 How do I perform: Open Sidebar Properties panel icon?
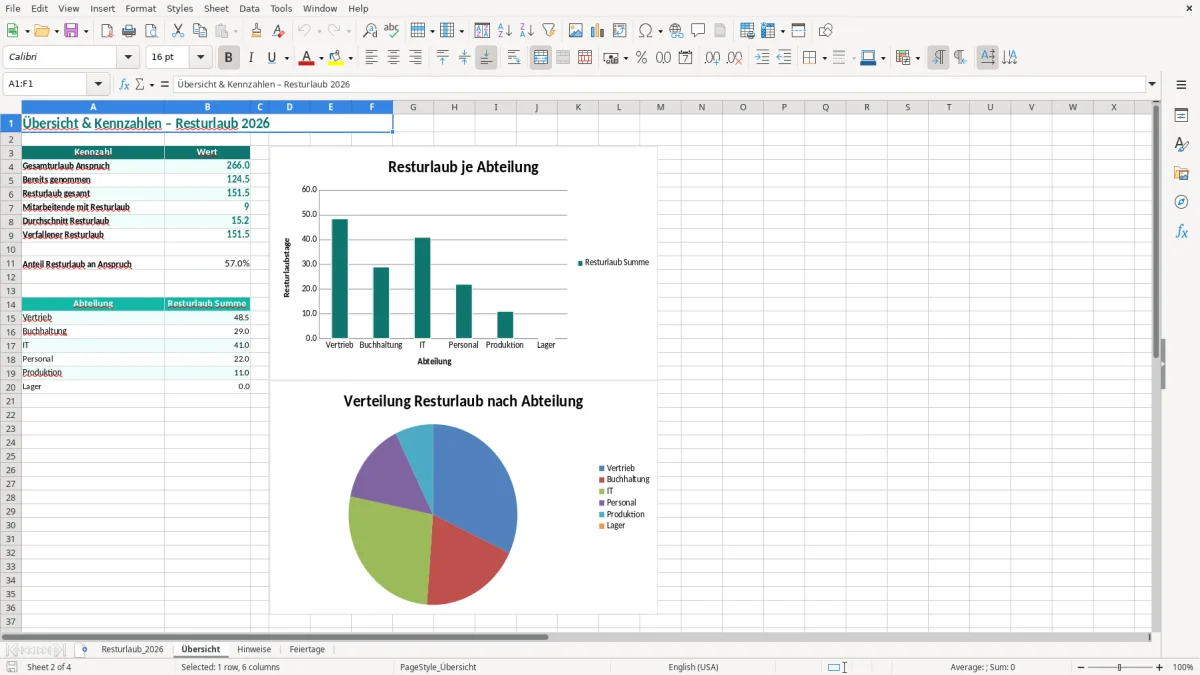coord(1181,115)
